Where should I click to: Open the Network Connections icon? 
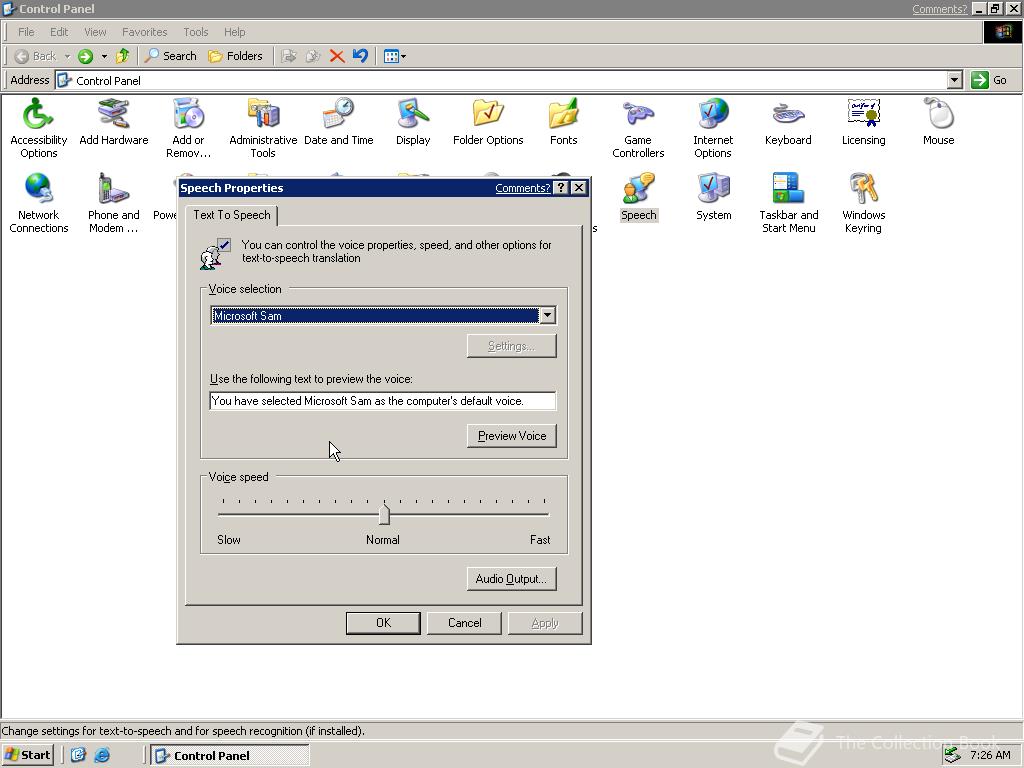[x=39, y=203]
